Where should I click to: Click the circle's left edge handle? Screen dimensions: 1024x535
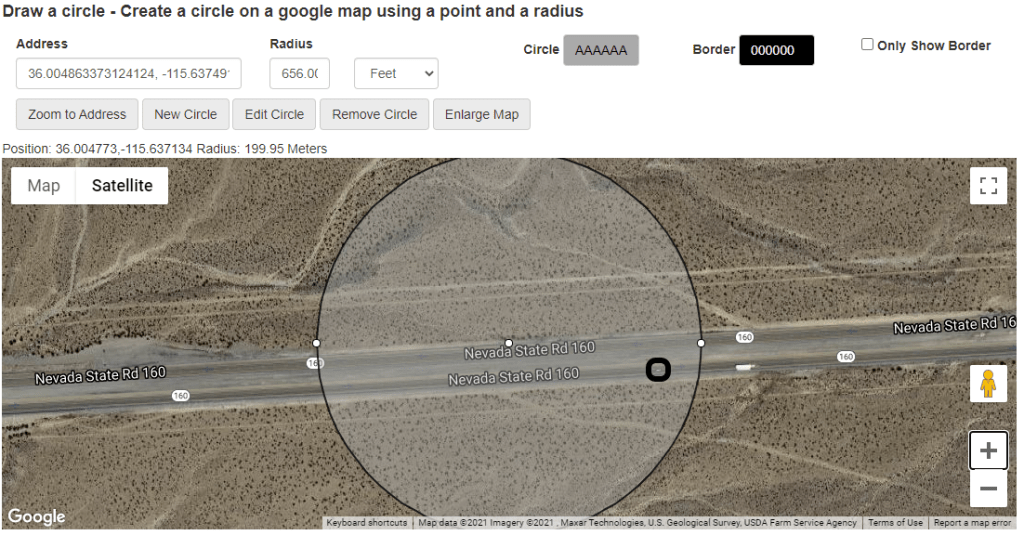317,343
